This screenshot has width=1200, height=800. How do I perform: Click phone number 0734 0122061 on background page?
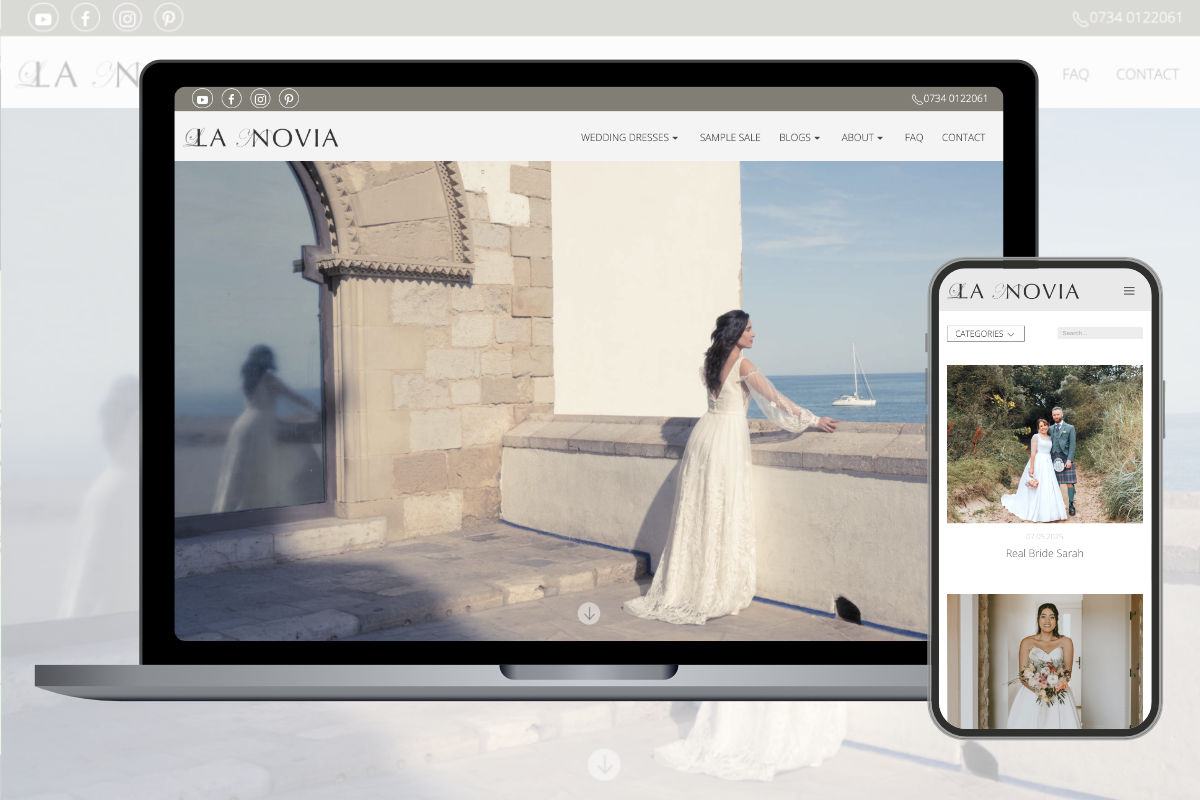(1136, 18)
